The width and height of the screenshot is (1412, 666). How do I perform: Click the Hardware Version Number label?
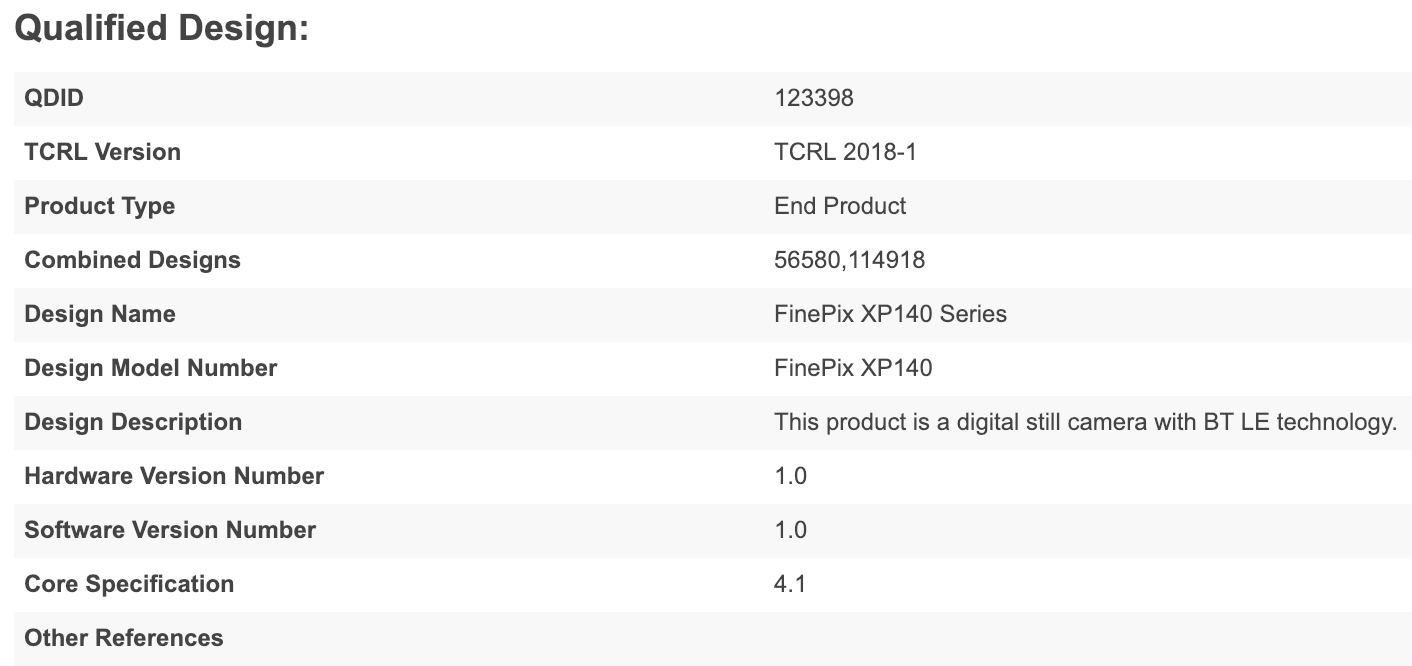click(174, 476)
